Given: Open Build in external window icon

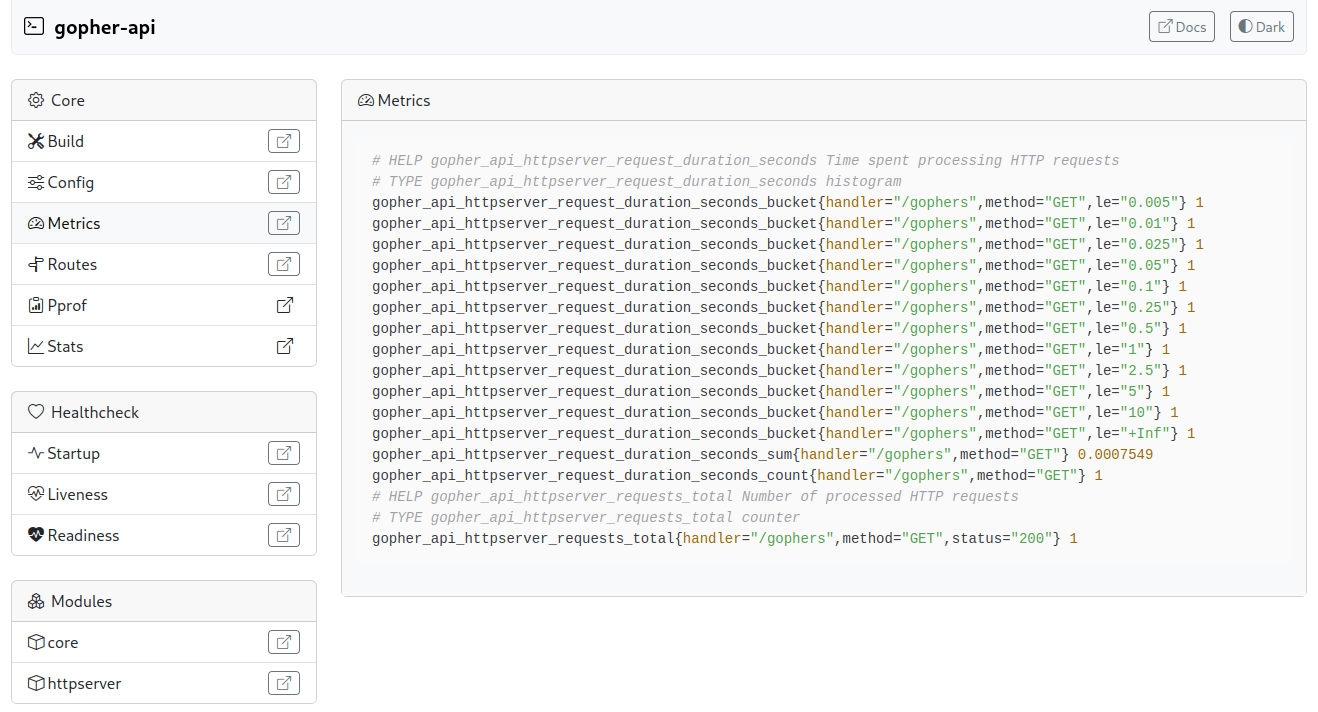Looking at the screenshot, I should (x=284, y=141).
